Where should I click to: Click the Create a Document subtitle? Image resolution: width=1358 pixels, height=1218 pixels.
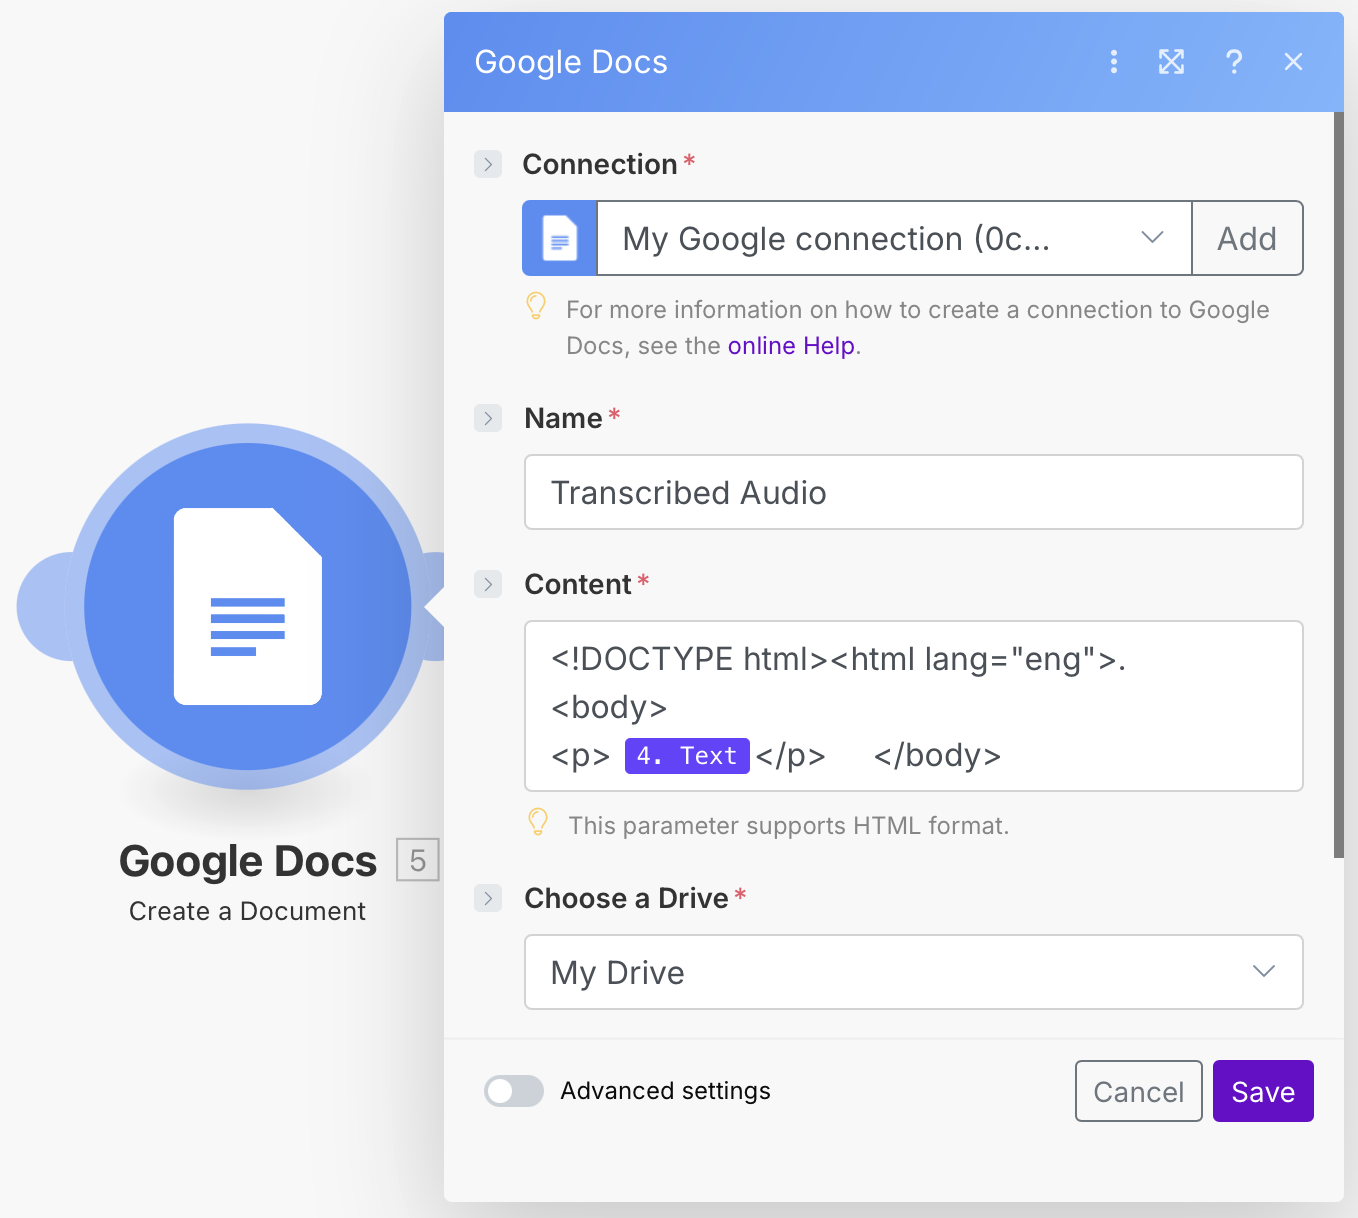[x=247, y=911]
